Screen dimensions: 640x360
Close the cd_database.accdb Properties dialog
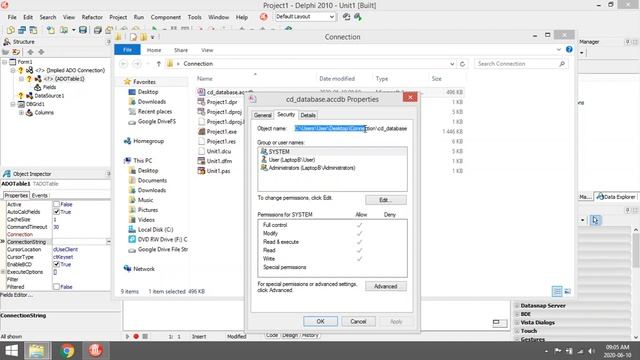tap(410, 97)
